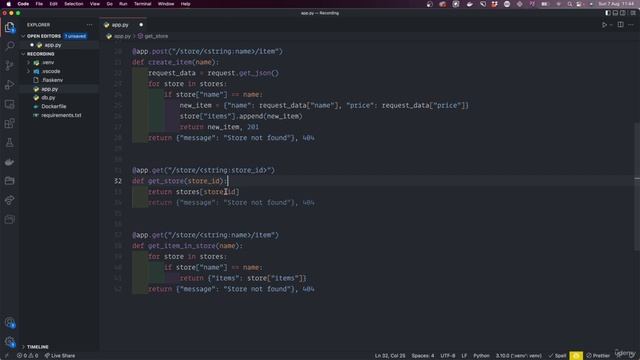The height and width of the screenshot is (360, 640).
Task: Open the Go menu
Action: [x=110, y=4]
